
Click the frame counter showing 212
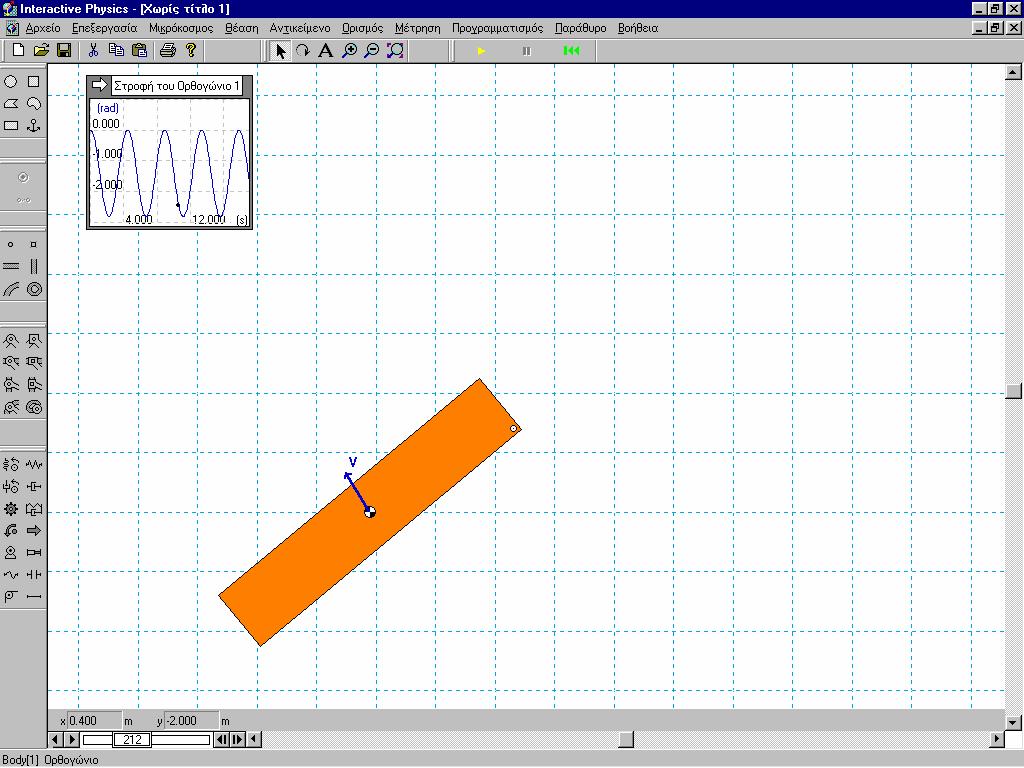(132, 740)
